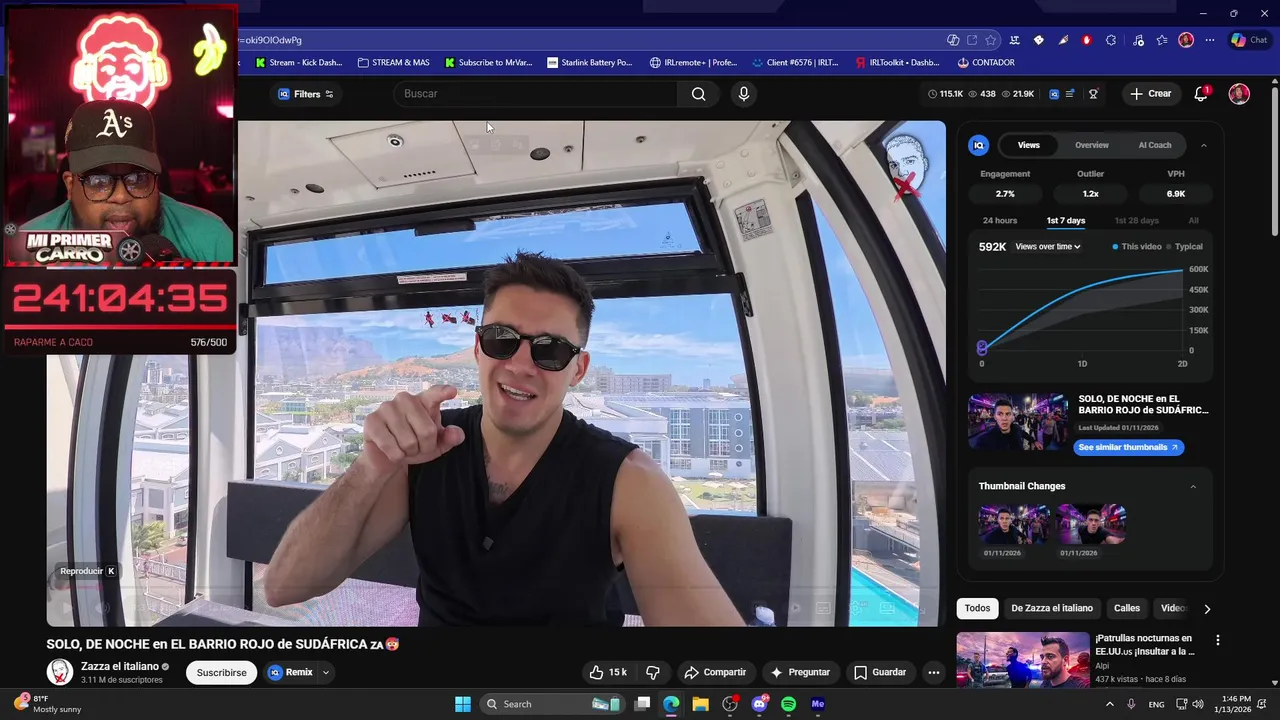1280x720 pixels.
Task: Open the LT extension icon
Action: point(1015,40)
